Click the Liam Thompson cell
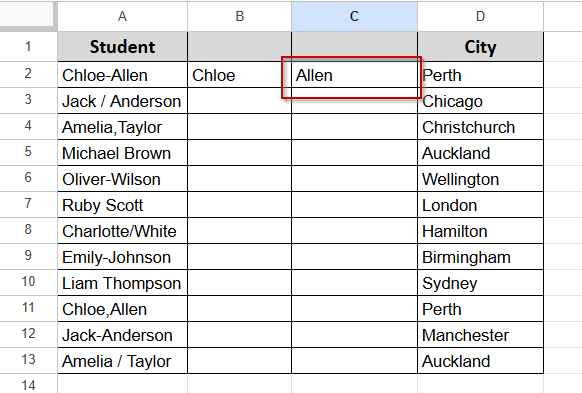 point(122,283)
